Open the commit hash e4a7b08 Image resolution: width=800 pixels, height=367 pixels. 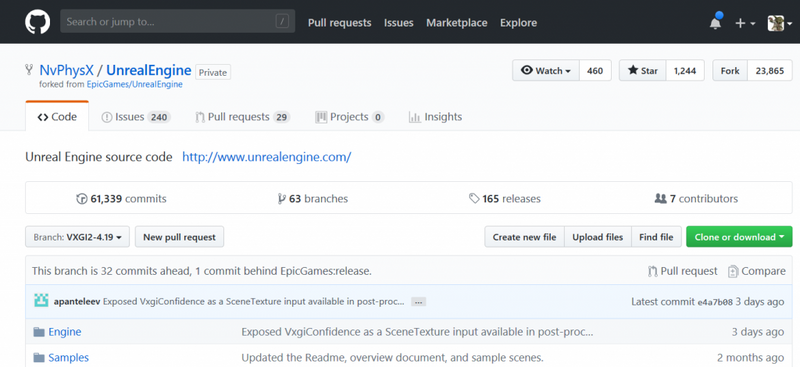[x=715, y=302]
